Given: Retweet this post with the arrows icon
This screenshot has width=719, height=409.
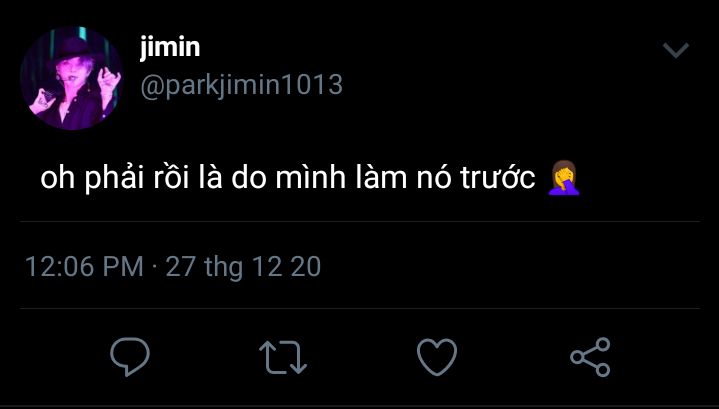Looking at the screenshot, I should pos(283,357).
